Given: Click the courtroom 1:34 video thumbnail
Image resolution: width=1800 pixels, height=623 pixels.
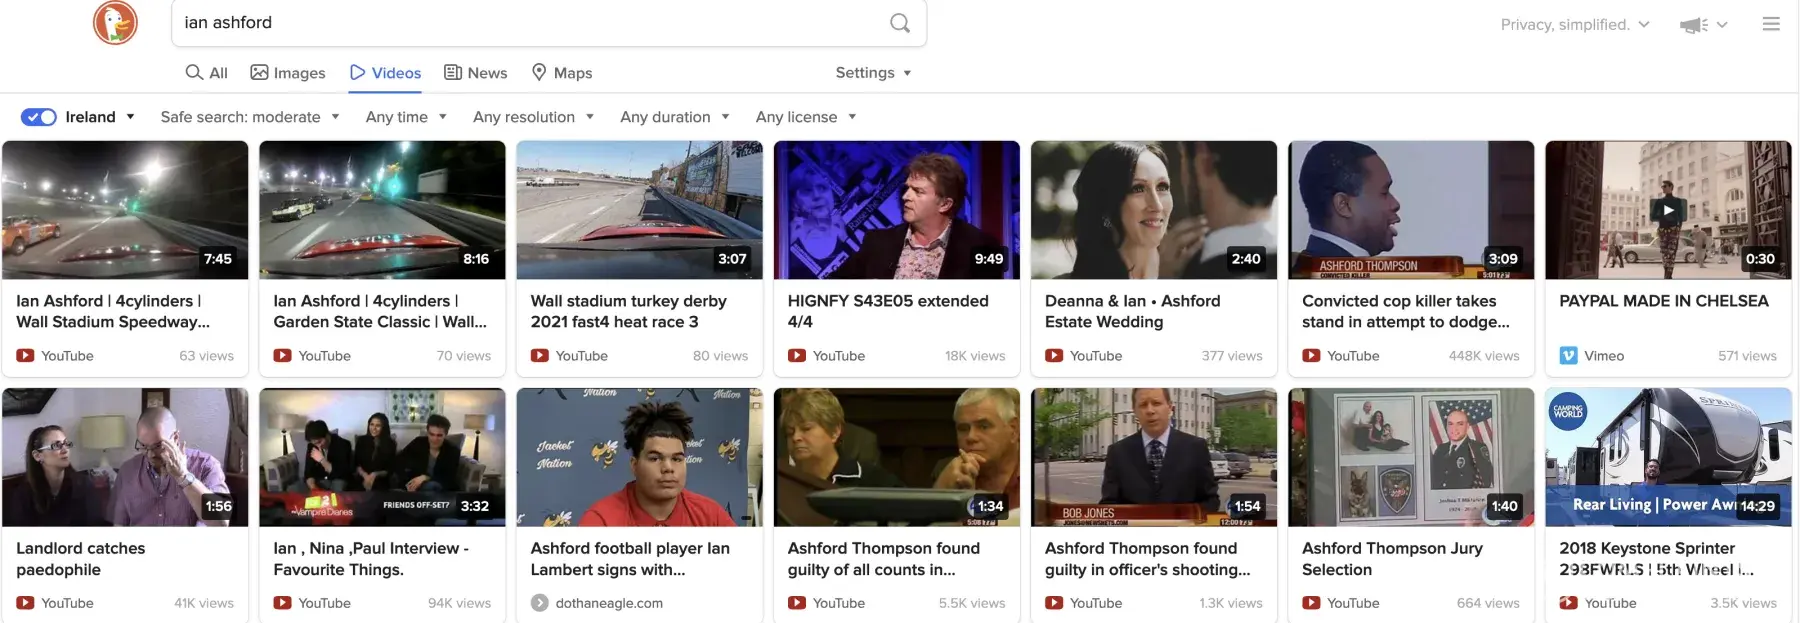Looking at the screenshot, I should click(x=896, y=457).
